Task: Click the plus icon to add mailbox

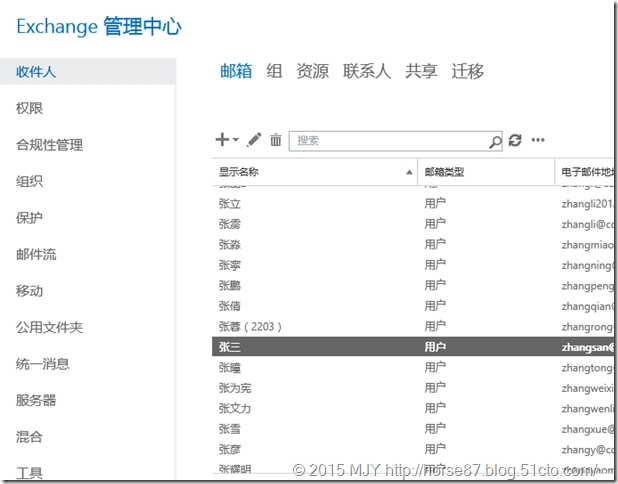Action: pyautogui.click(x=222, y=140)
